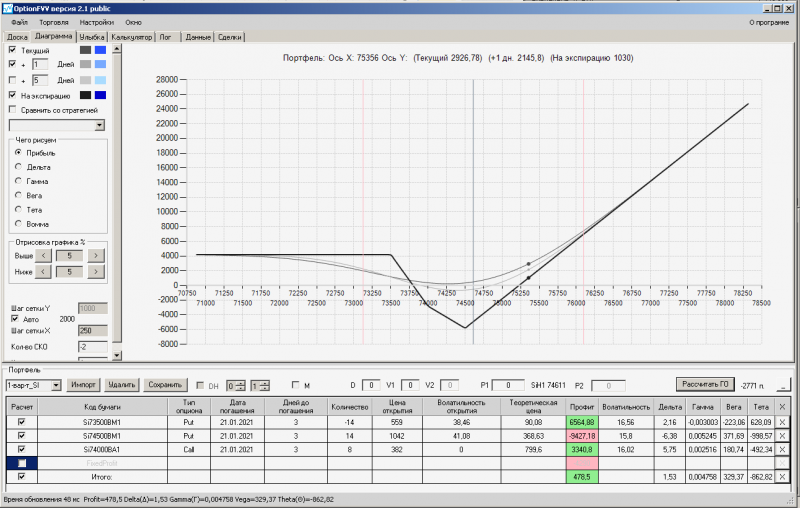800x508 pixels.
Task: Click the X column header icon
Action: click(x=782, y=407)
